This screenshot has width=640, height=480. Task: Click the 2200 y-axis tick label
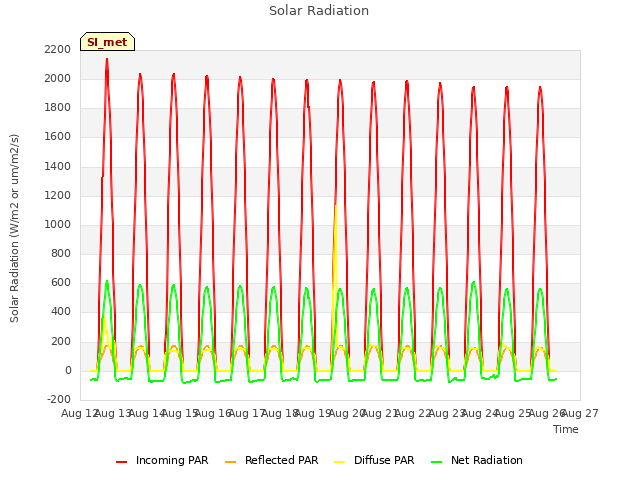[x=58, y=49]
